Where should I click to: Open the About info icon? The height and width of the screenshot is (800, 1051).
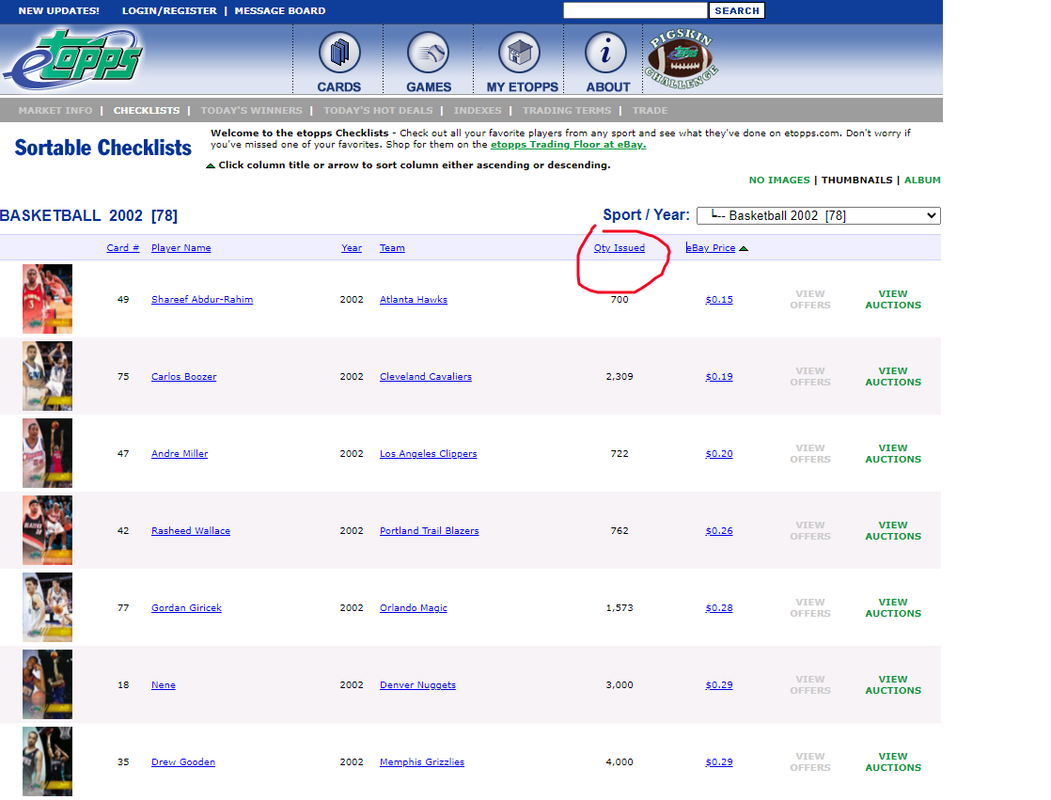pyautogui.click(x=606, y=53)
